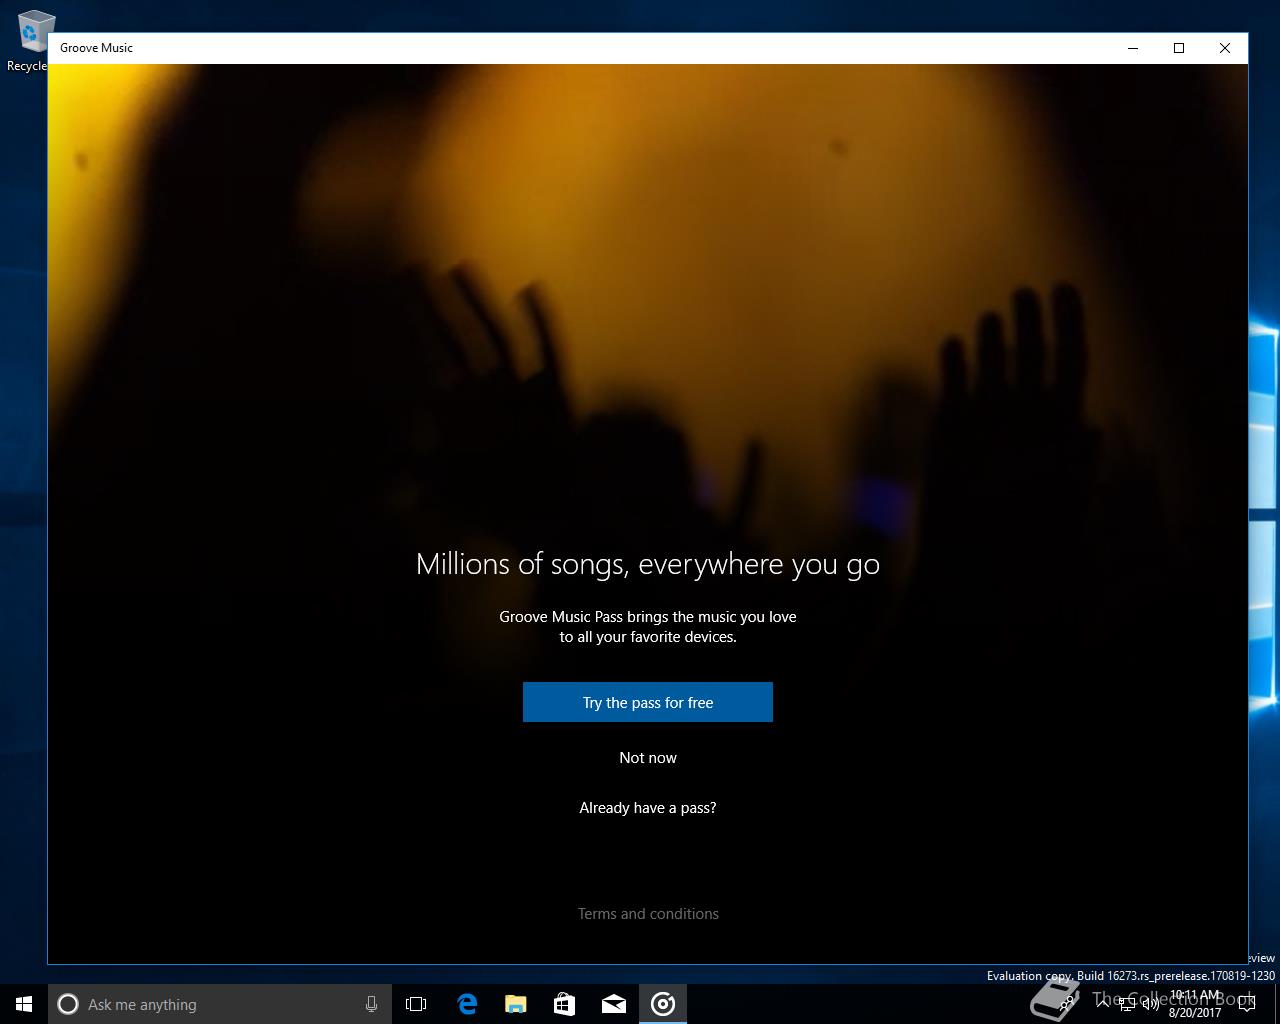Open Action Center notifications icon
This screenshot has height=1024, width=1280.
1246,1004
